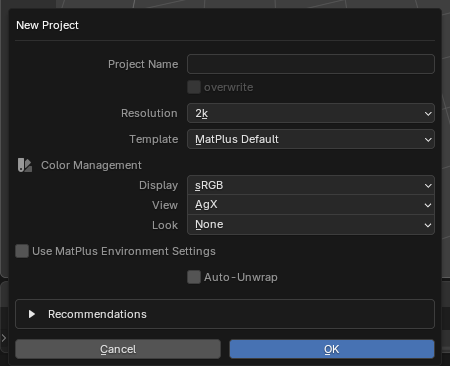Open the Template dropdown showing MatPlus Default

coord(311,139)
